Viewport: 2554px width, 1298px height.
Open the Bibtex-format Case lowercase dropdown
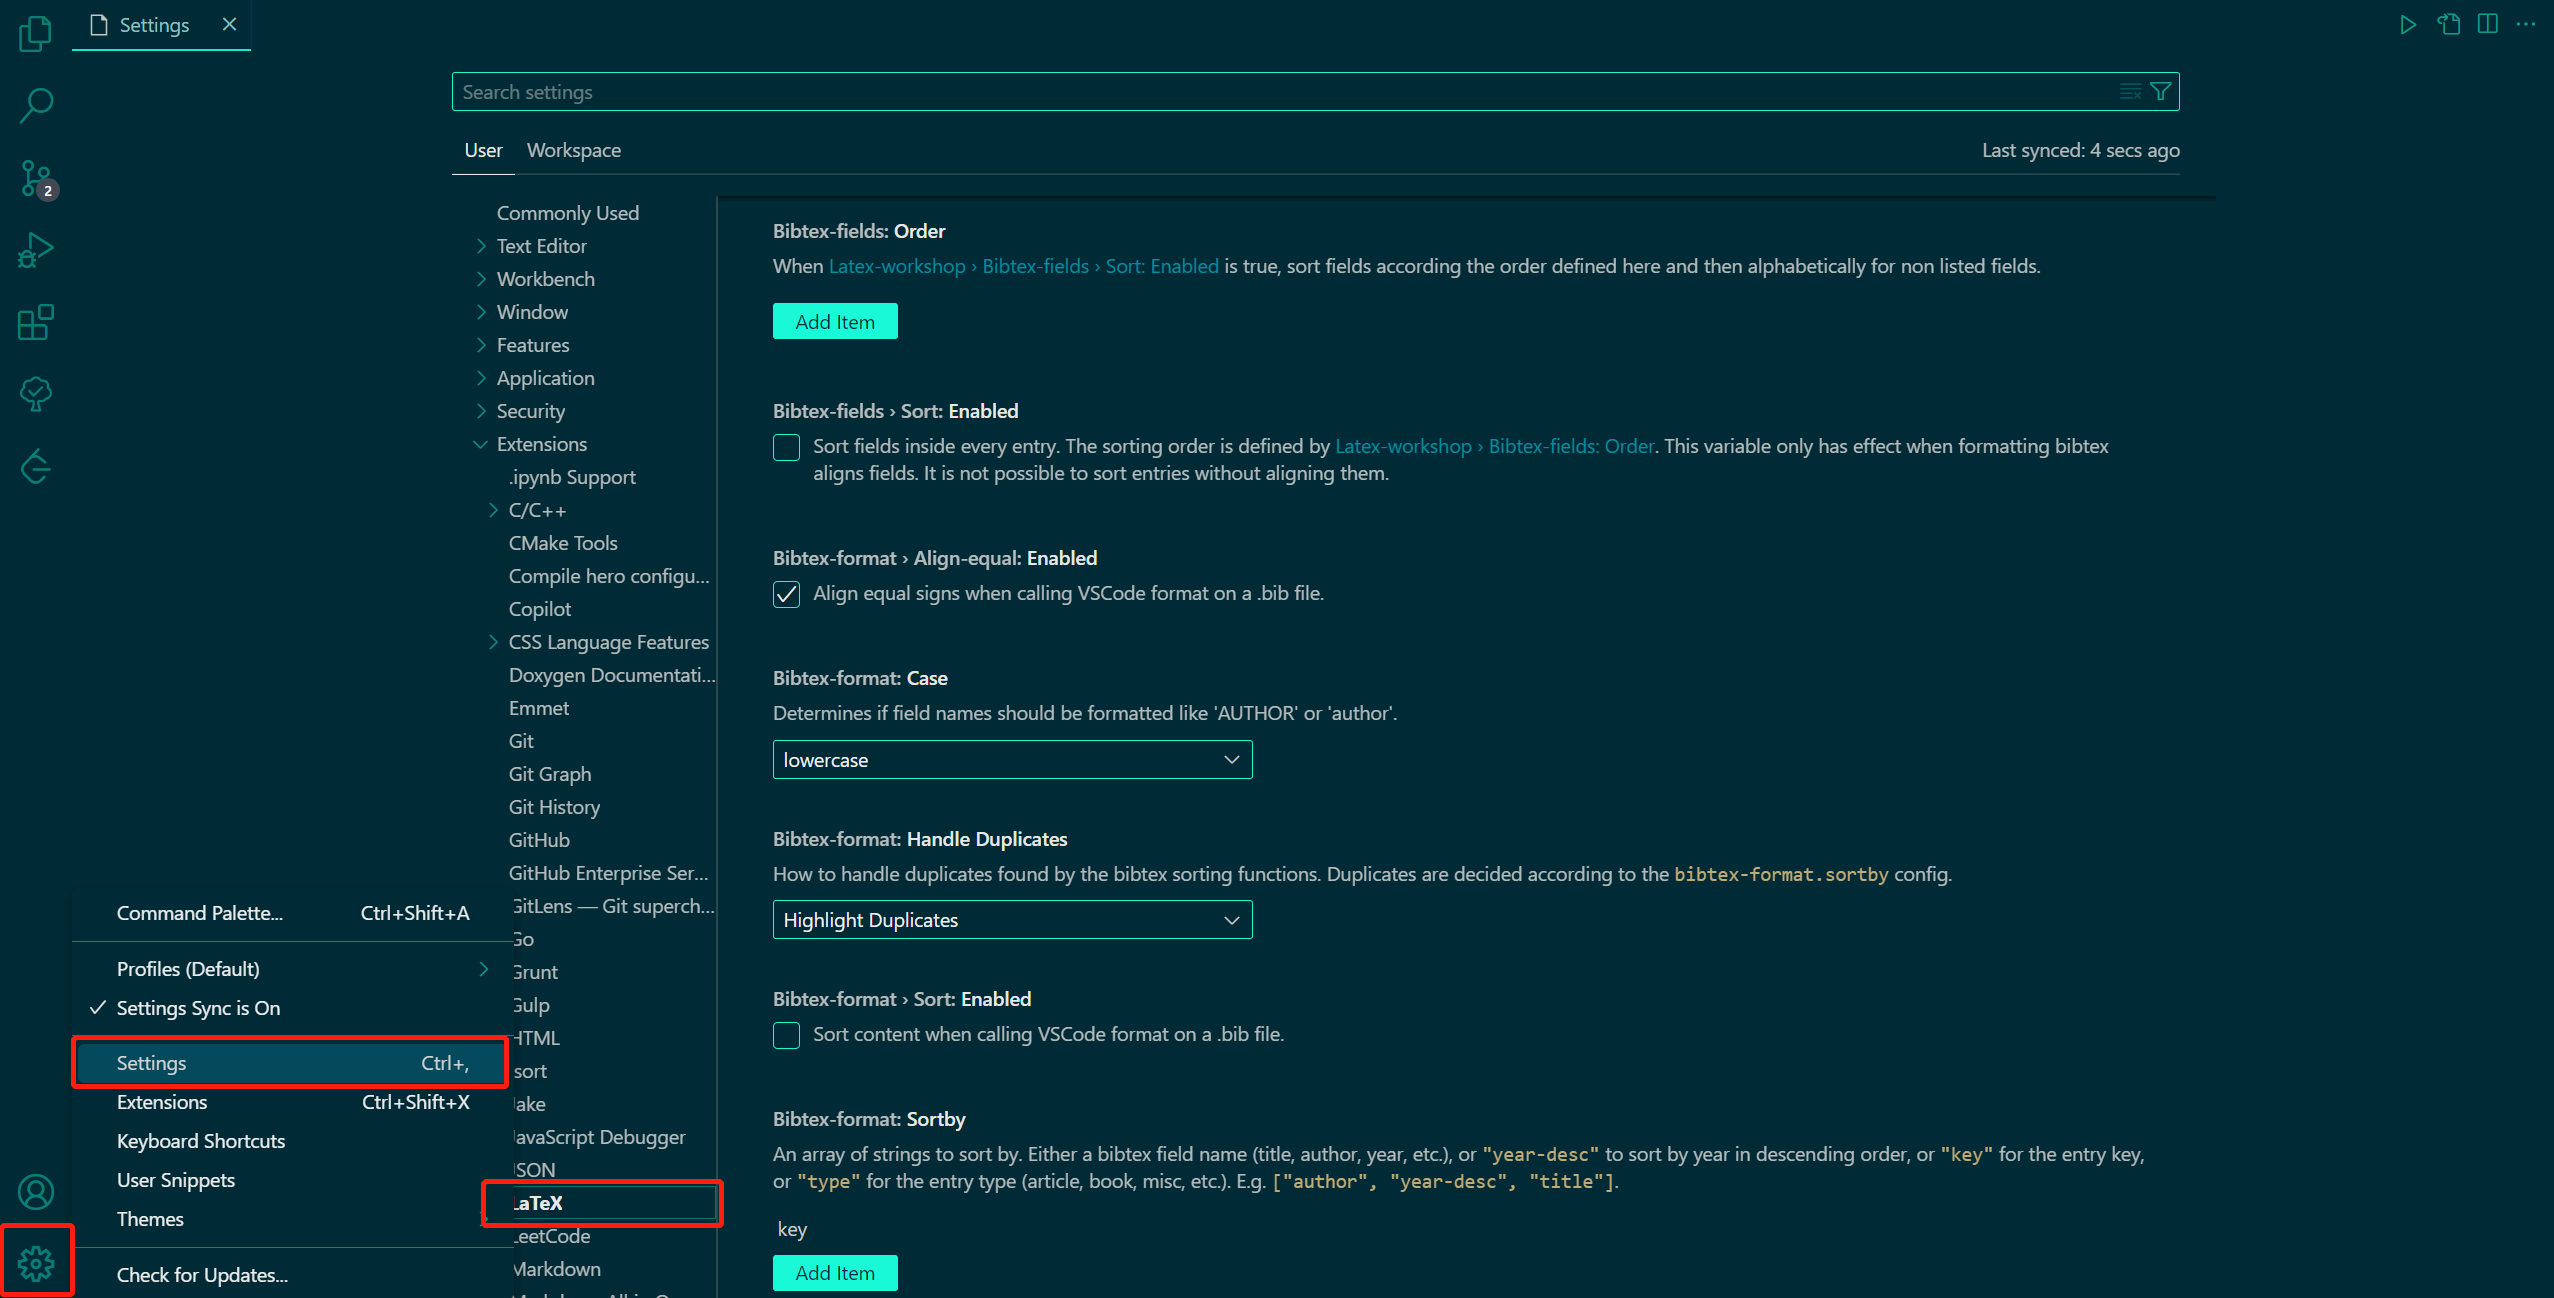coord(1011,760)
